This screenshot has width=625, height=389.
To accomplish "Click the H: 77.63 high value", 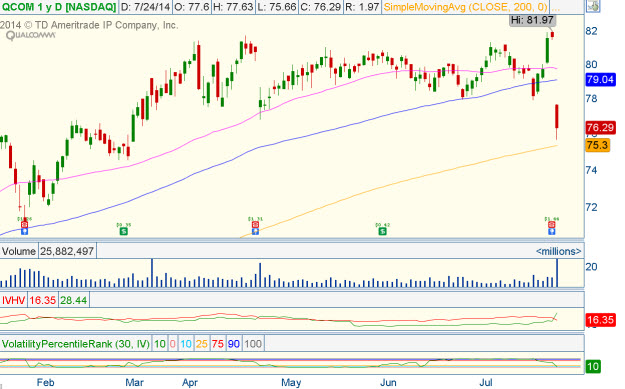I will [233, 7].
